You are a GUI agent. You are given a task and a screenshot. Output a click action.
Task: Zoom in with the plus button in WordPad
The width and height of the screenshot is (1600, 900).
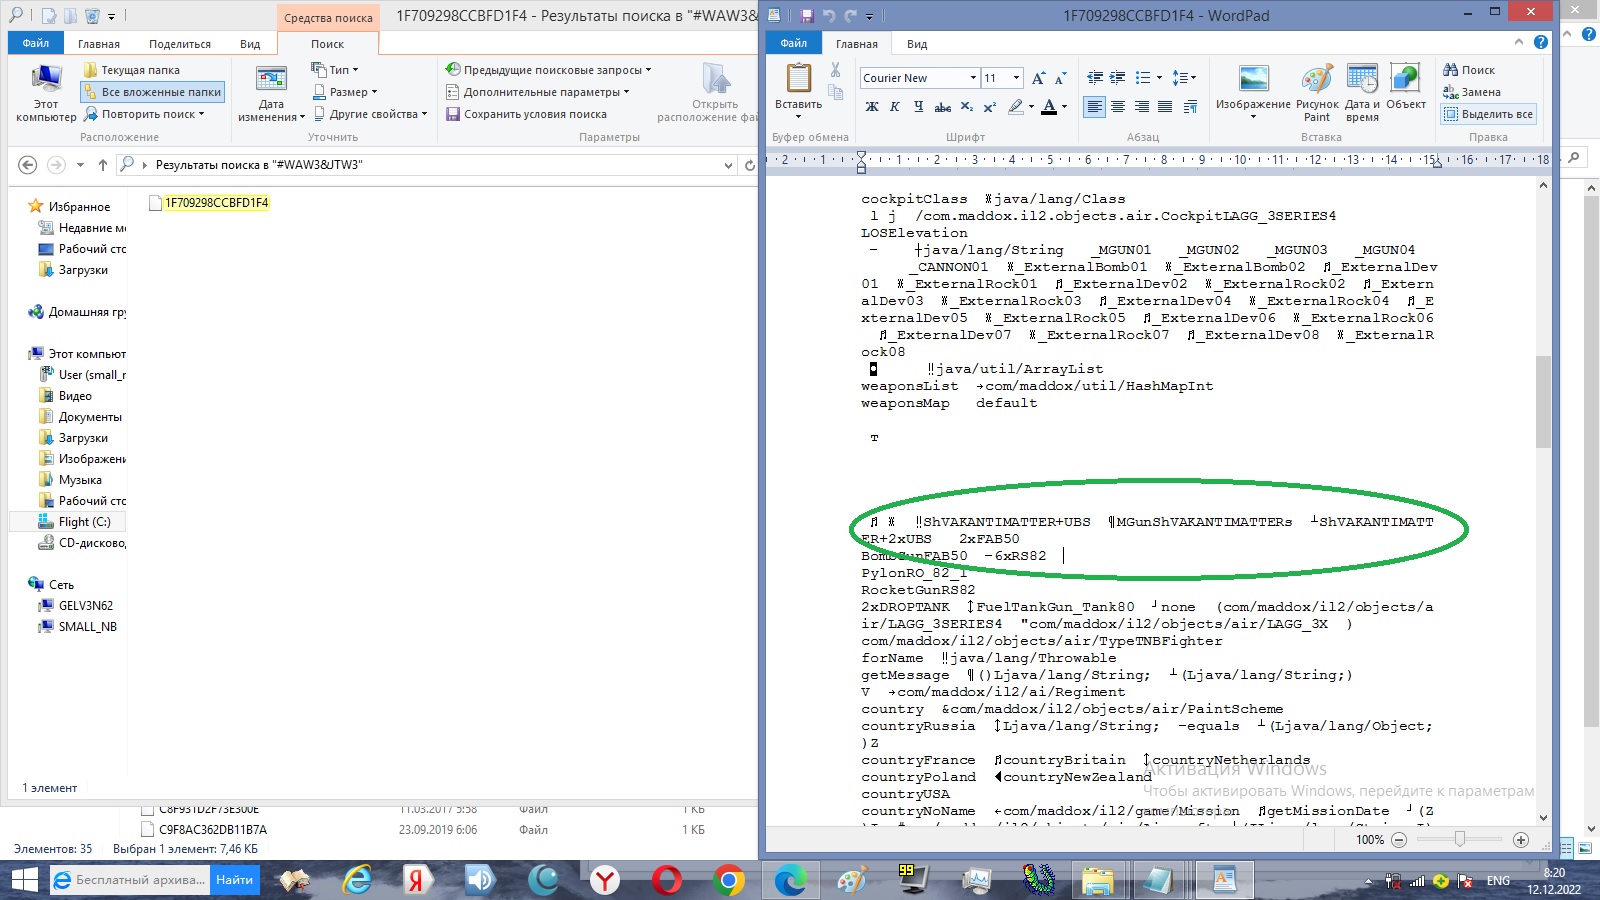(1521, 840)
